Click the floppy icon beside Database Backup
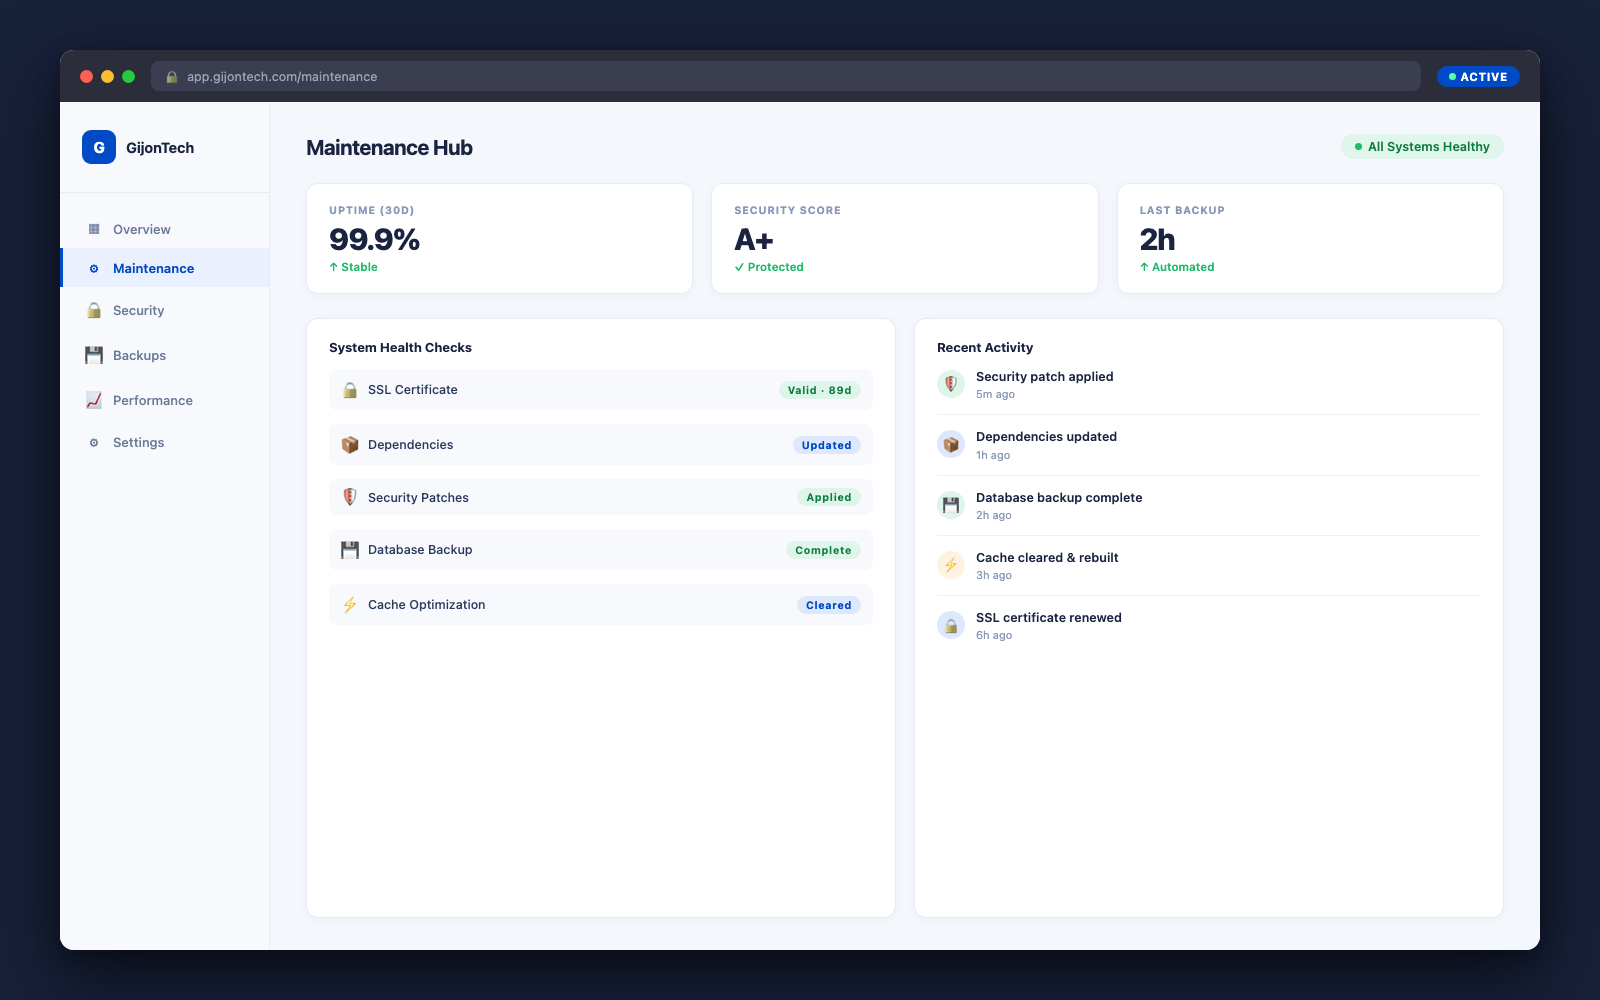The image size is (1600, 1000). 350,550
